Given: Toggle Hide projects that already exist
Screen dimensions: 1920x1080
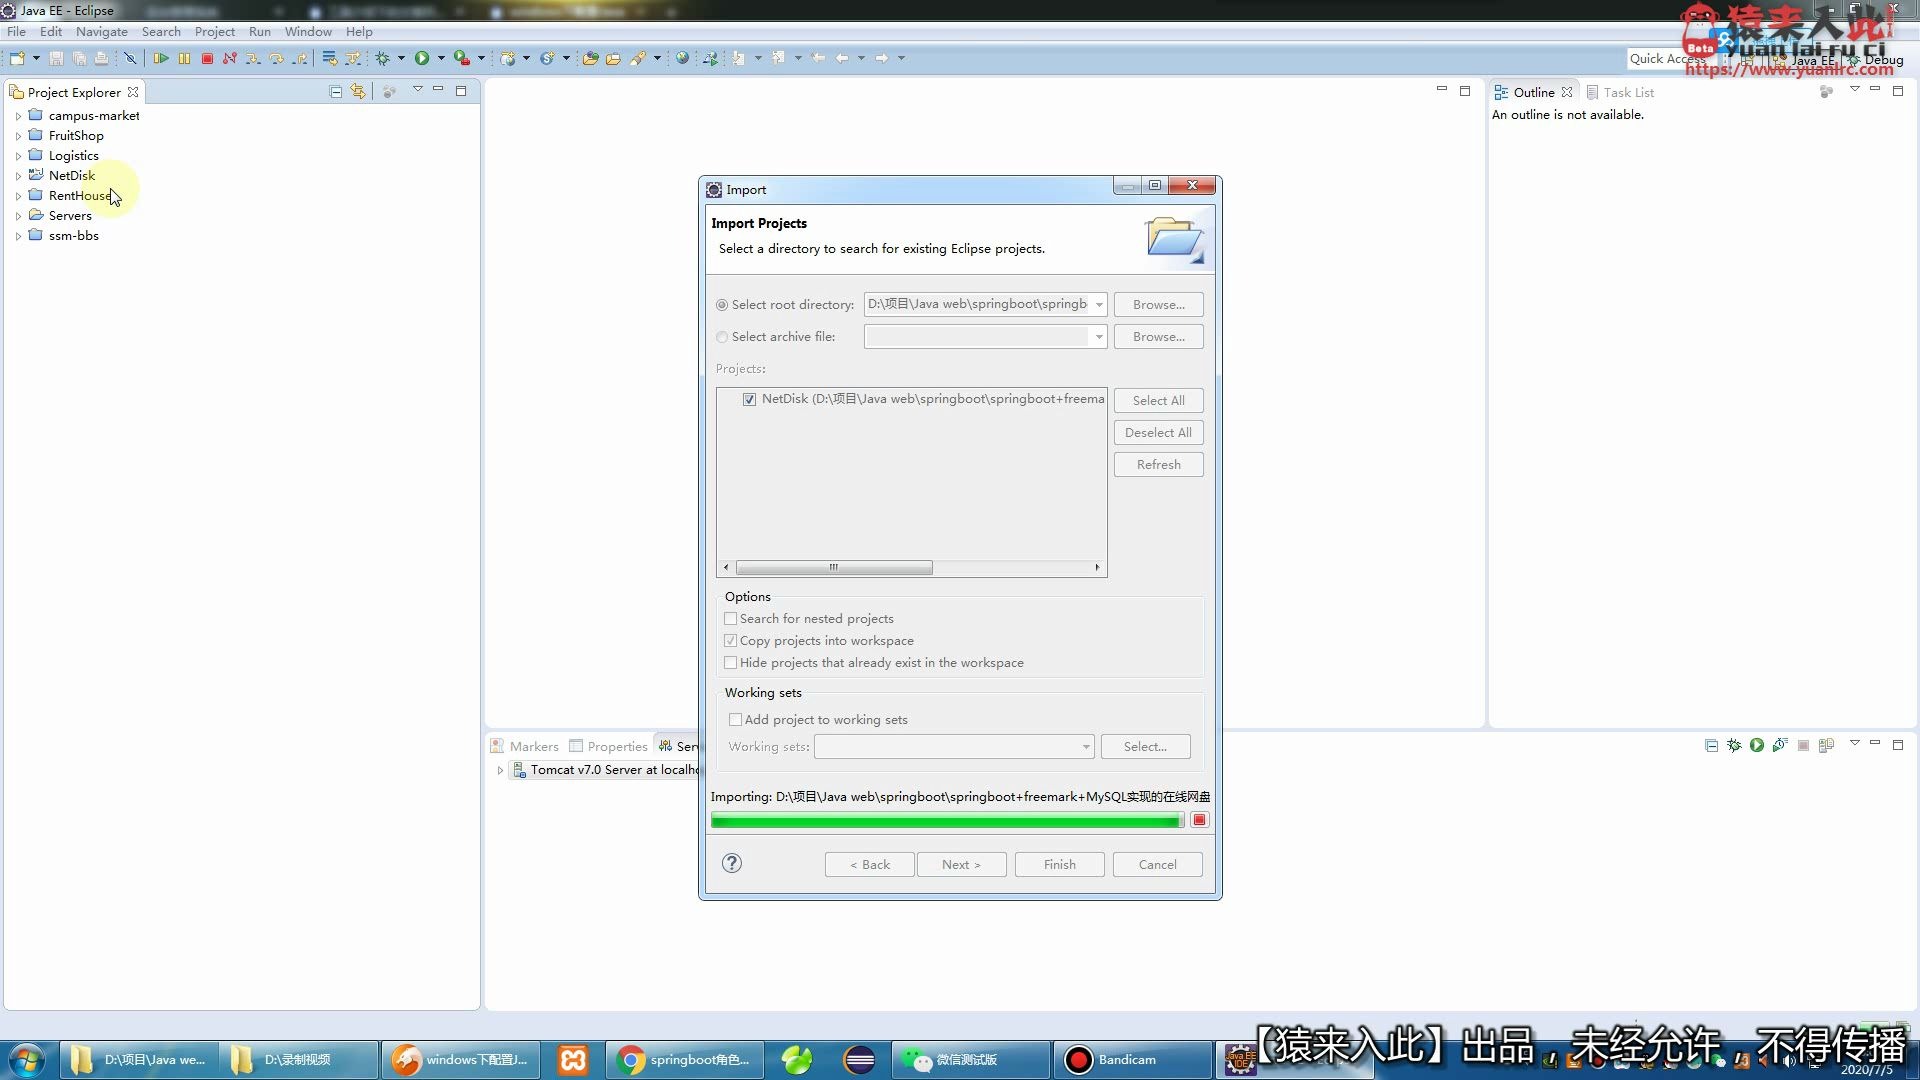Looking at the screenshot, I should click(x=731, y=662).
